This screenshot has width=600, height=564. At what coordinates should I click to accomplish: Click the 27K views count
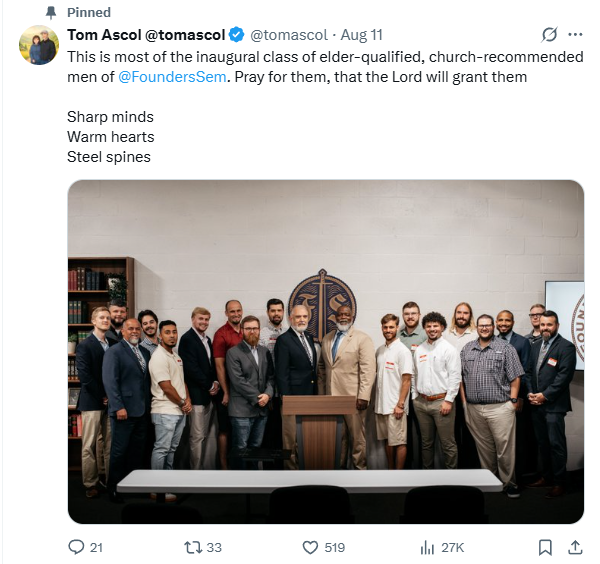pos(452,547)
